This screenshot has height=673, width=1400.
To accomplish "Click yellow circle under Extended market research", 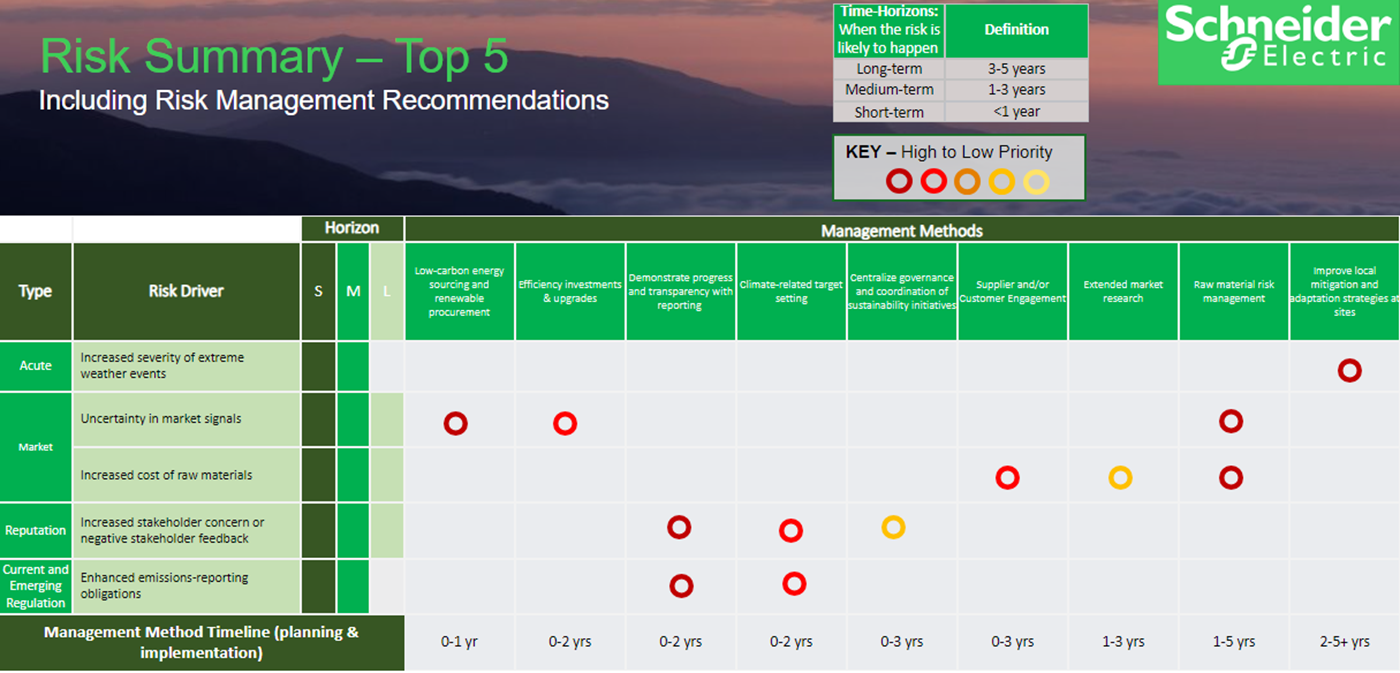I will (x=1120, y=478).
